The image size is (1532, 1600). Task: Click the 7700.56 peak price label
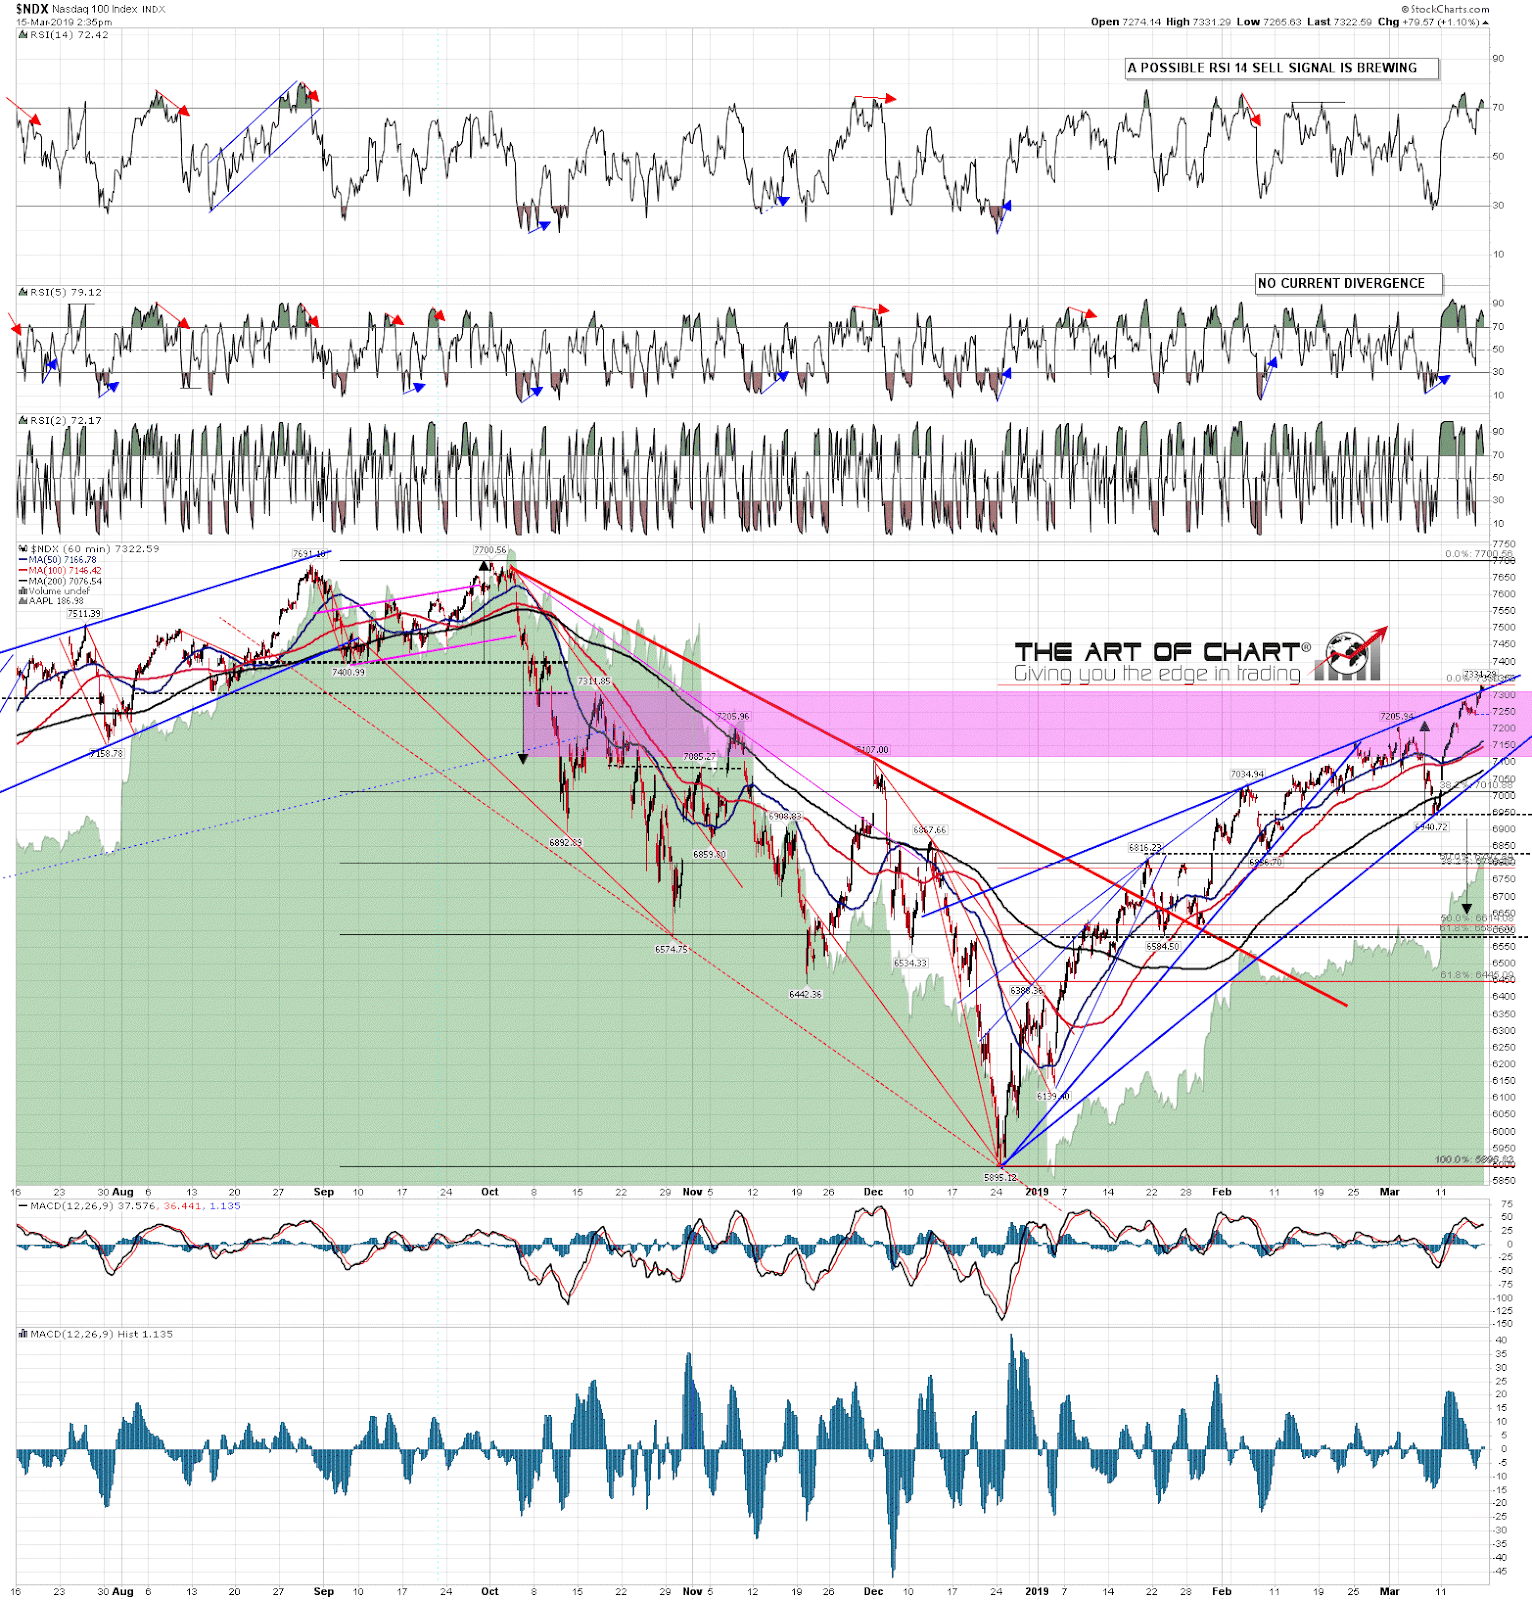pyautogui.click(x=490, y=550)
